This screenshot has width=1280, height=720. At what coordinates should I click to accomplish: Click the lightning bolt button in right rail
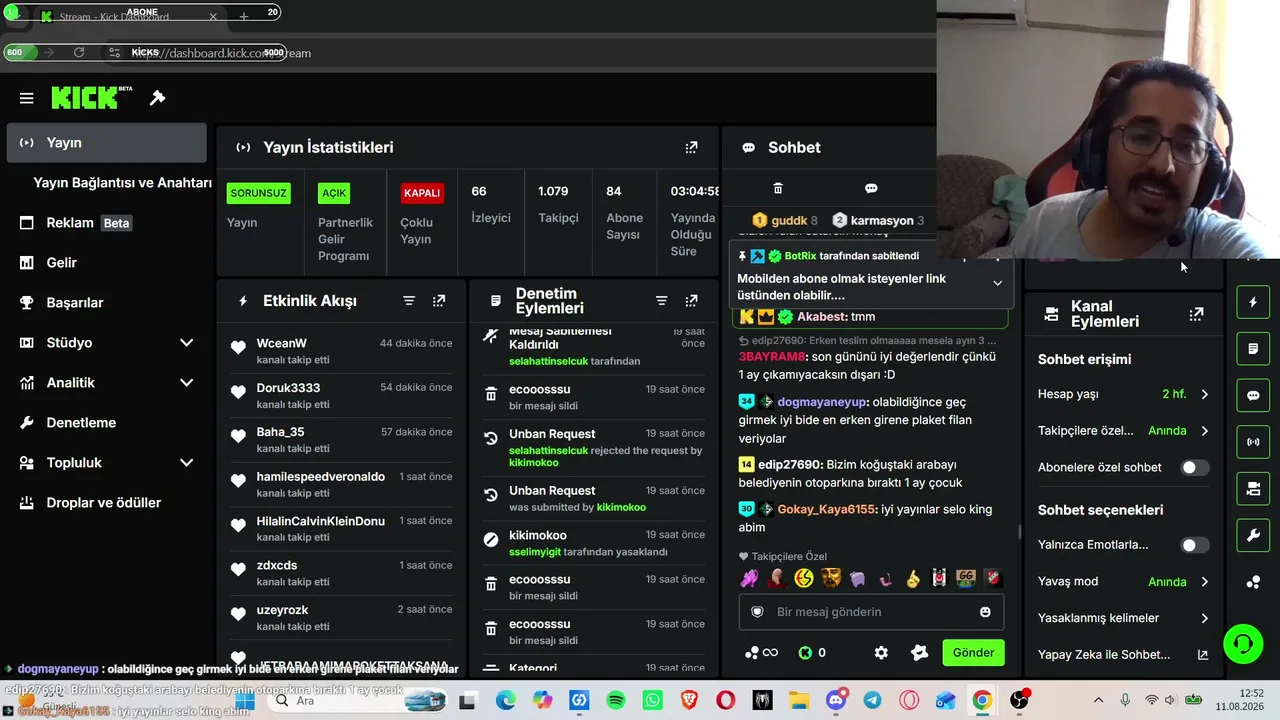point(1253,302)
